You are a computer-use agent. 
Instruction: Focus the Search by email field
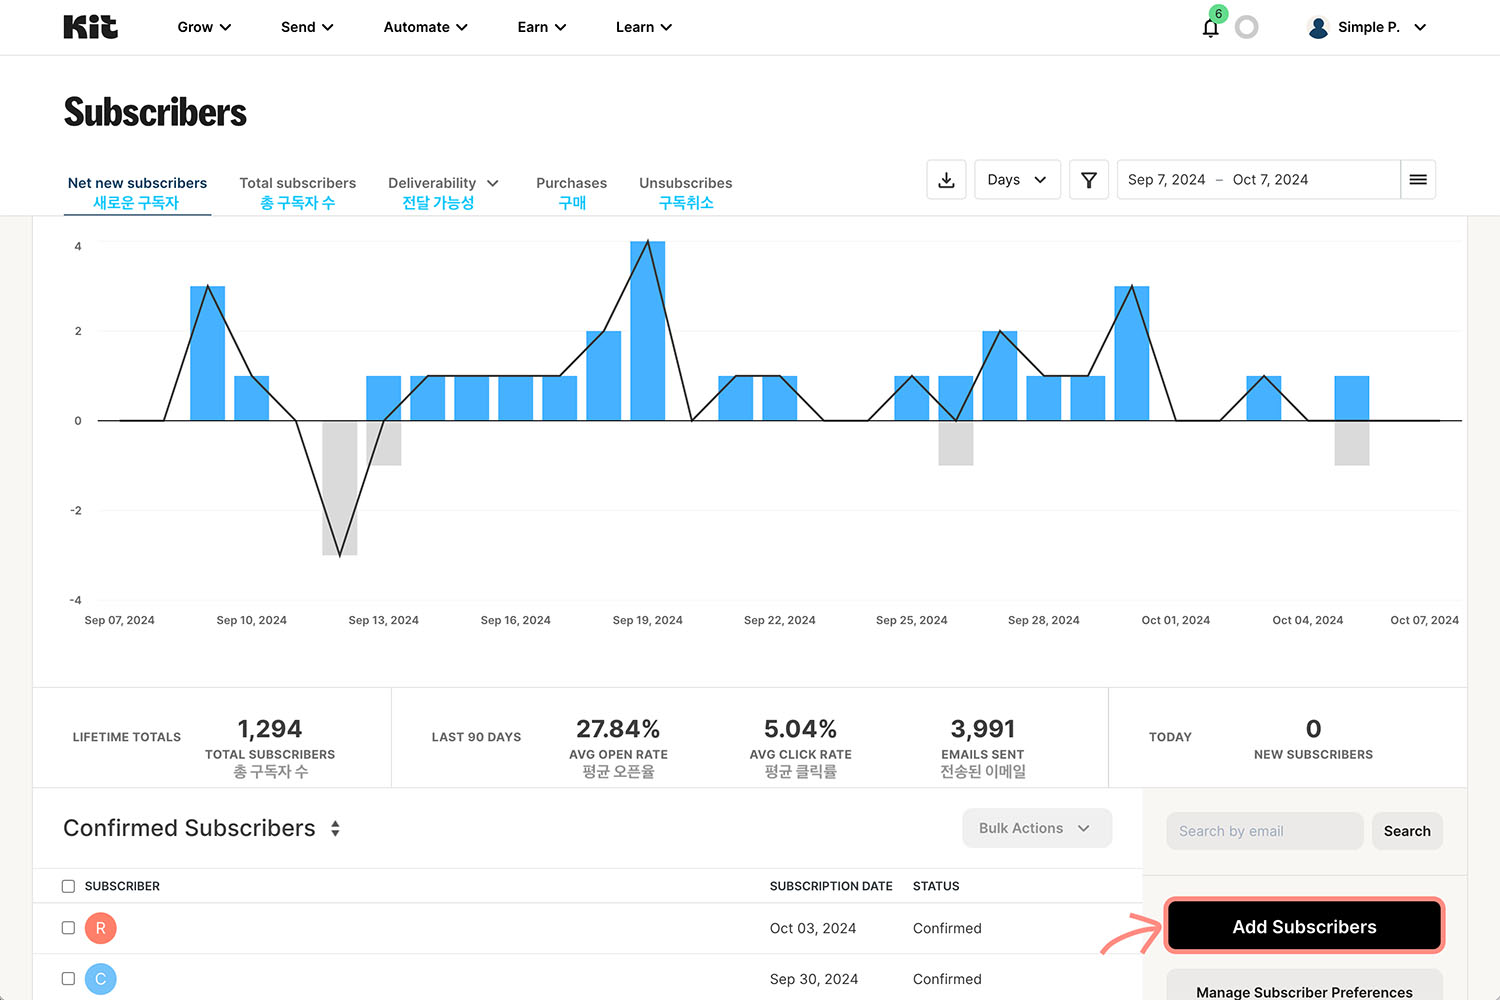[x=1264, y=831]
